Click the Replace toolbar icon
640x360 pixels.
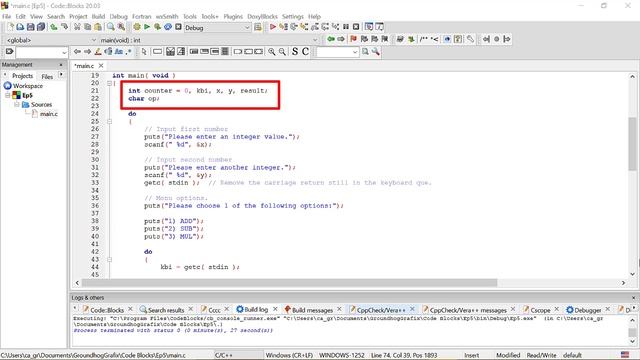[x=121, y=27]
